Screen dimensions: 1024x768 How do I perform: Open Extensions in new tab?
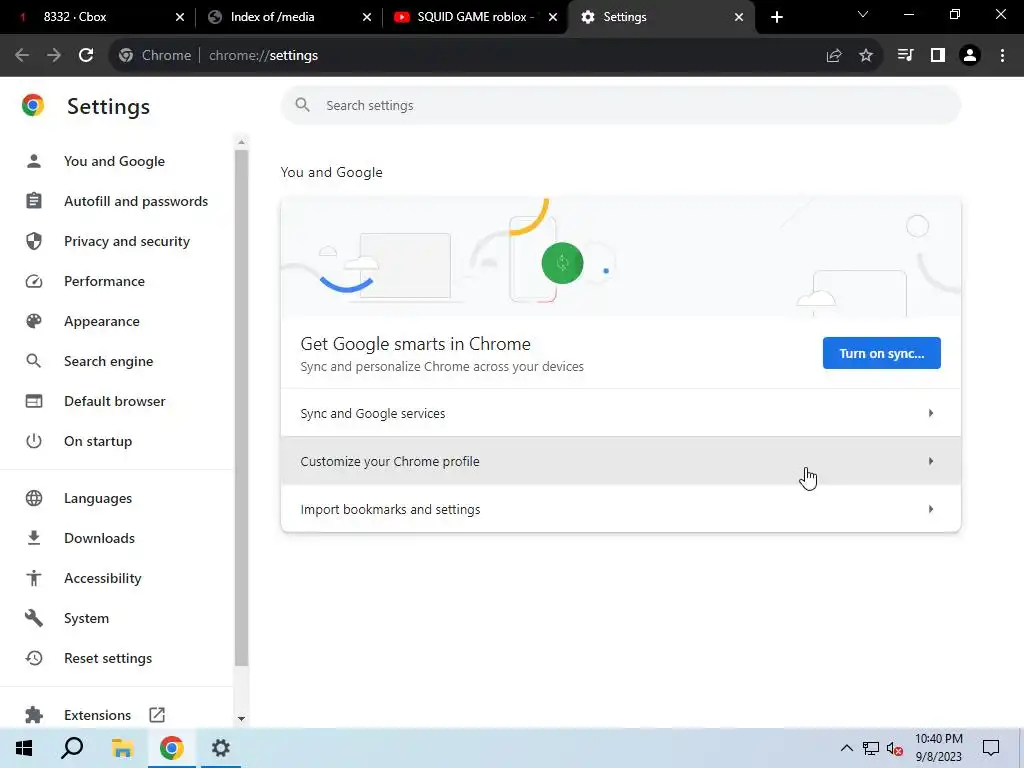(x=97, y=715)
